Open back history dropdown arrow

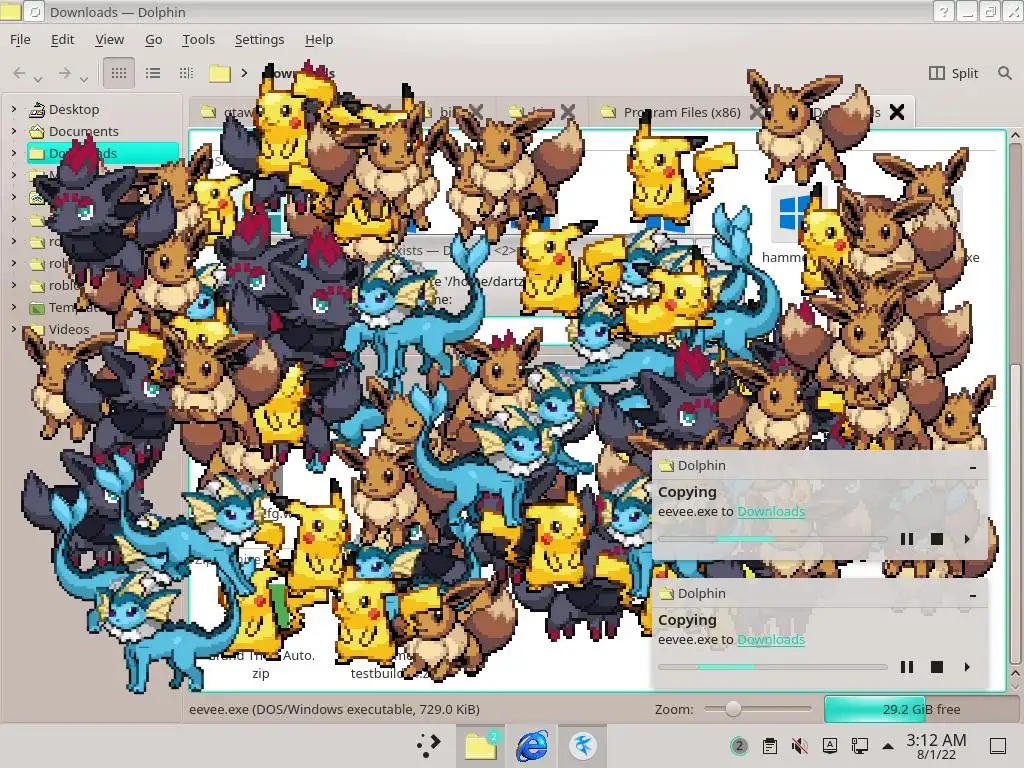point(38,79)
